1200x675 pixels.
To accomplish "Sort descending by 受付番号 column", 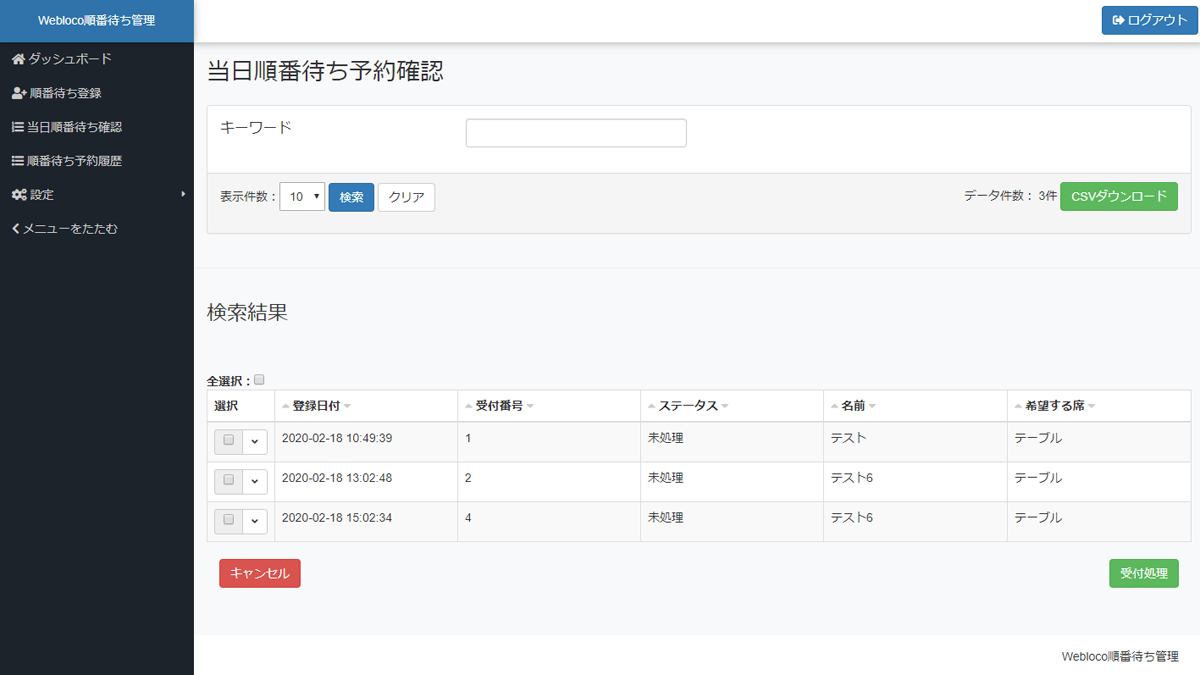I will (530, 406).
